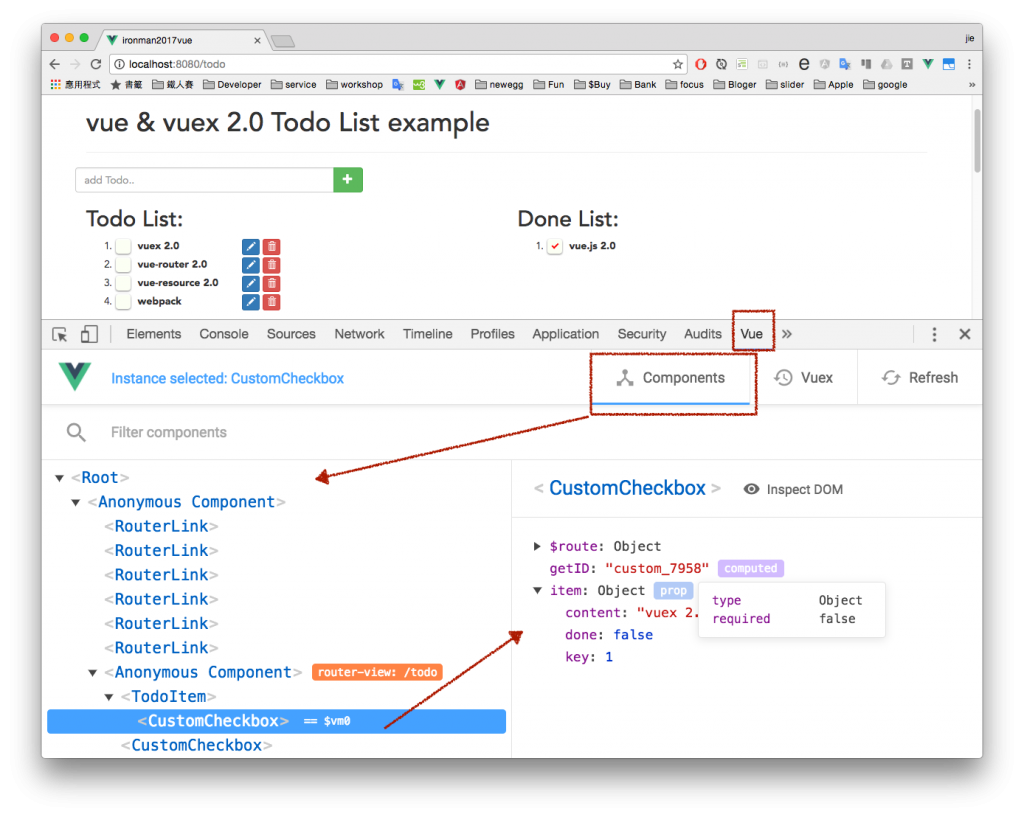Click the site info icon in address bar
This screenshot has width=1024, height=817.
[119, 64]
